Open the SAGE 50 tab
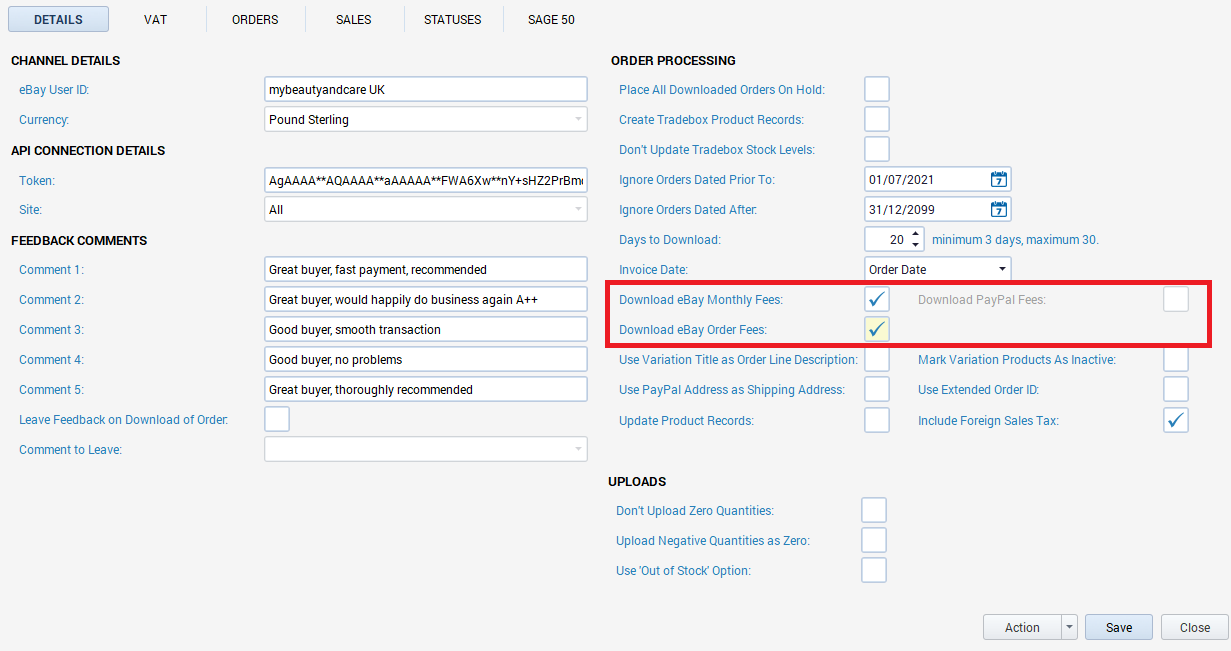 tap(551, 19)
